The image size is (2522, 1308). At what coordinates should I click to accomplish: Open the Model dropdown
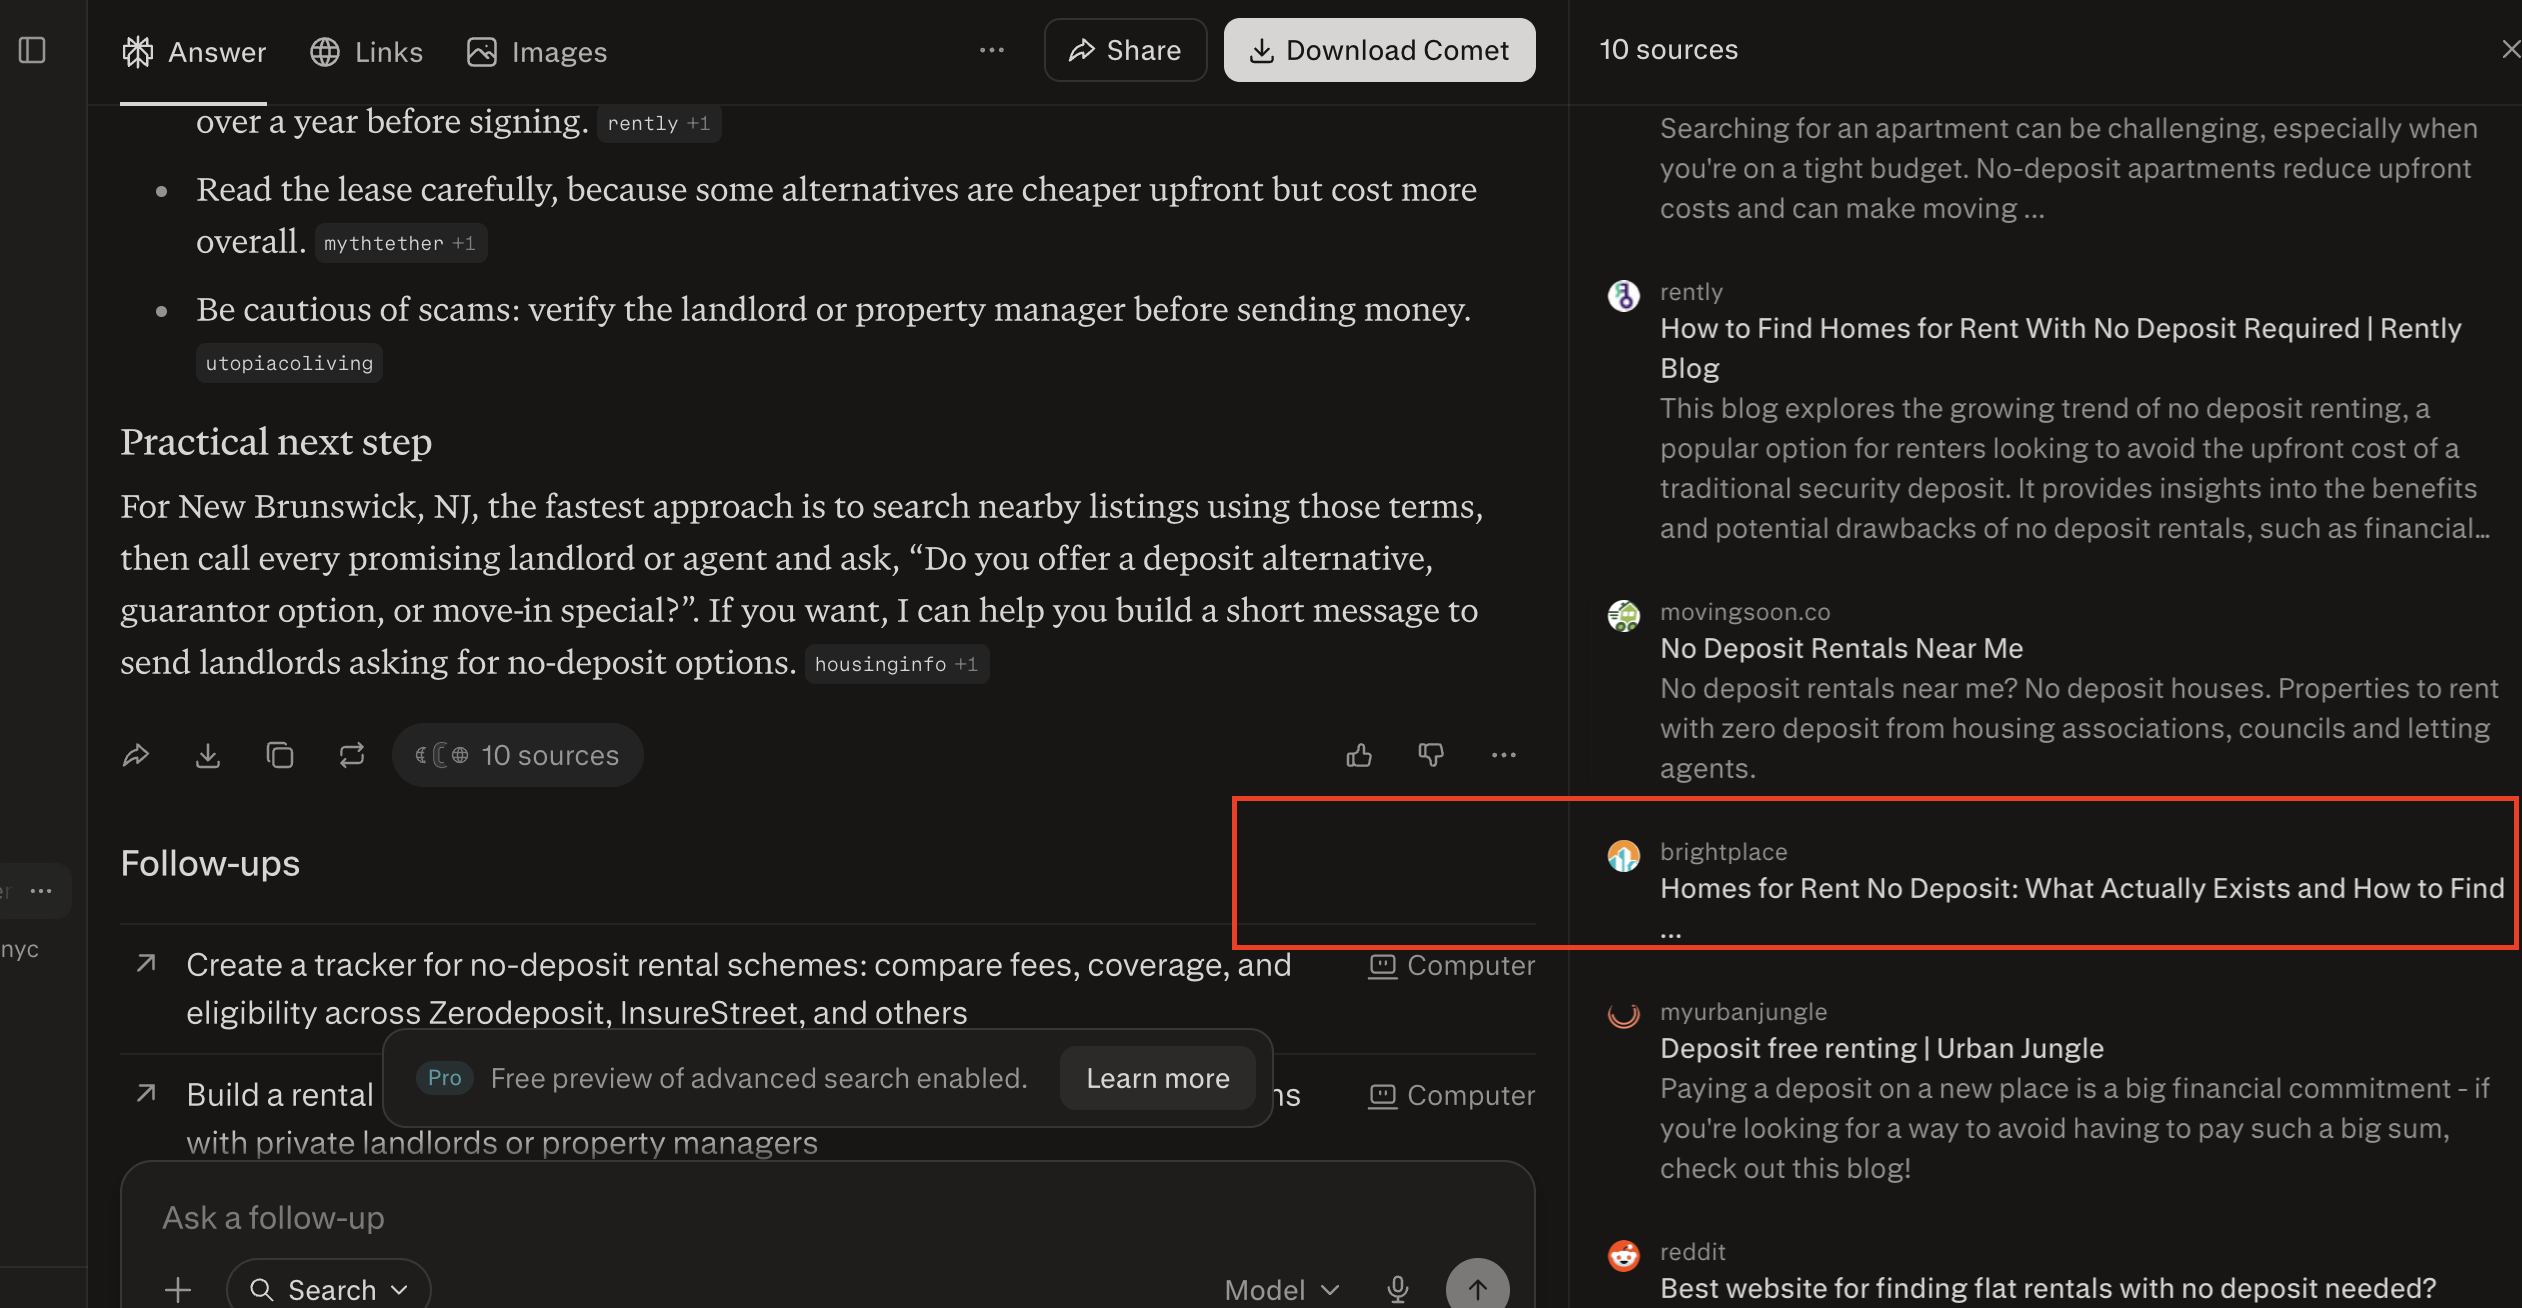tap(1282, 1290)
